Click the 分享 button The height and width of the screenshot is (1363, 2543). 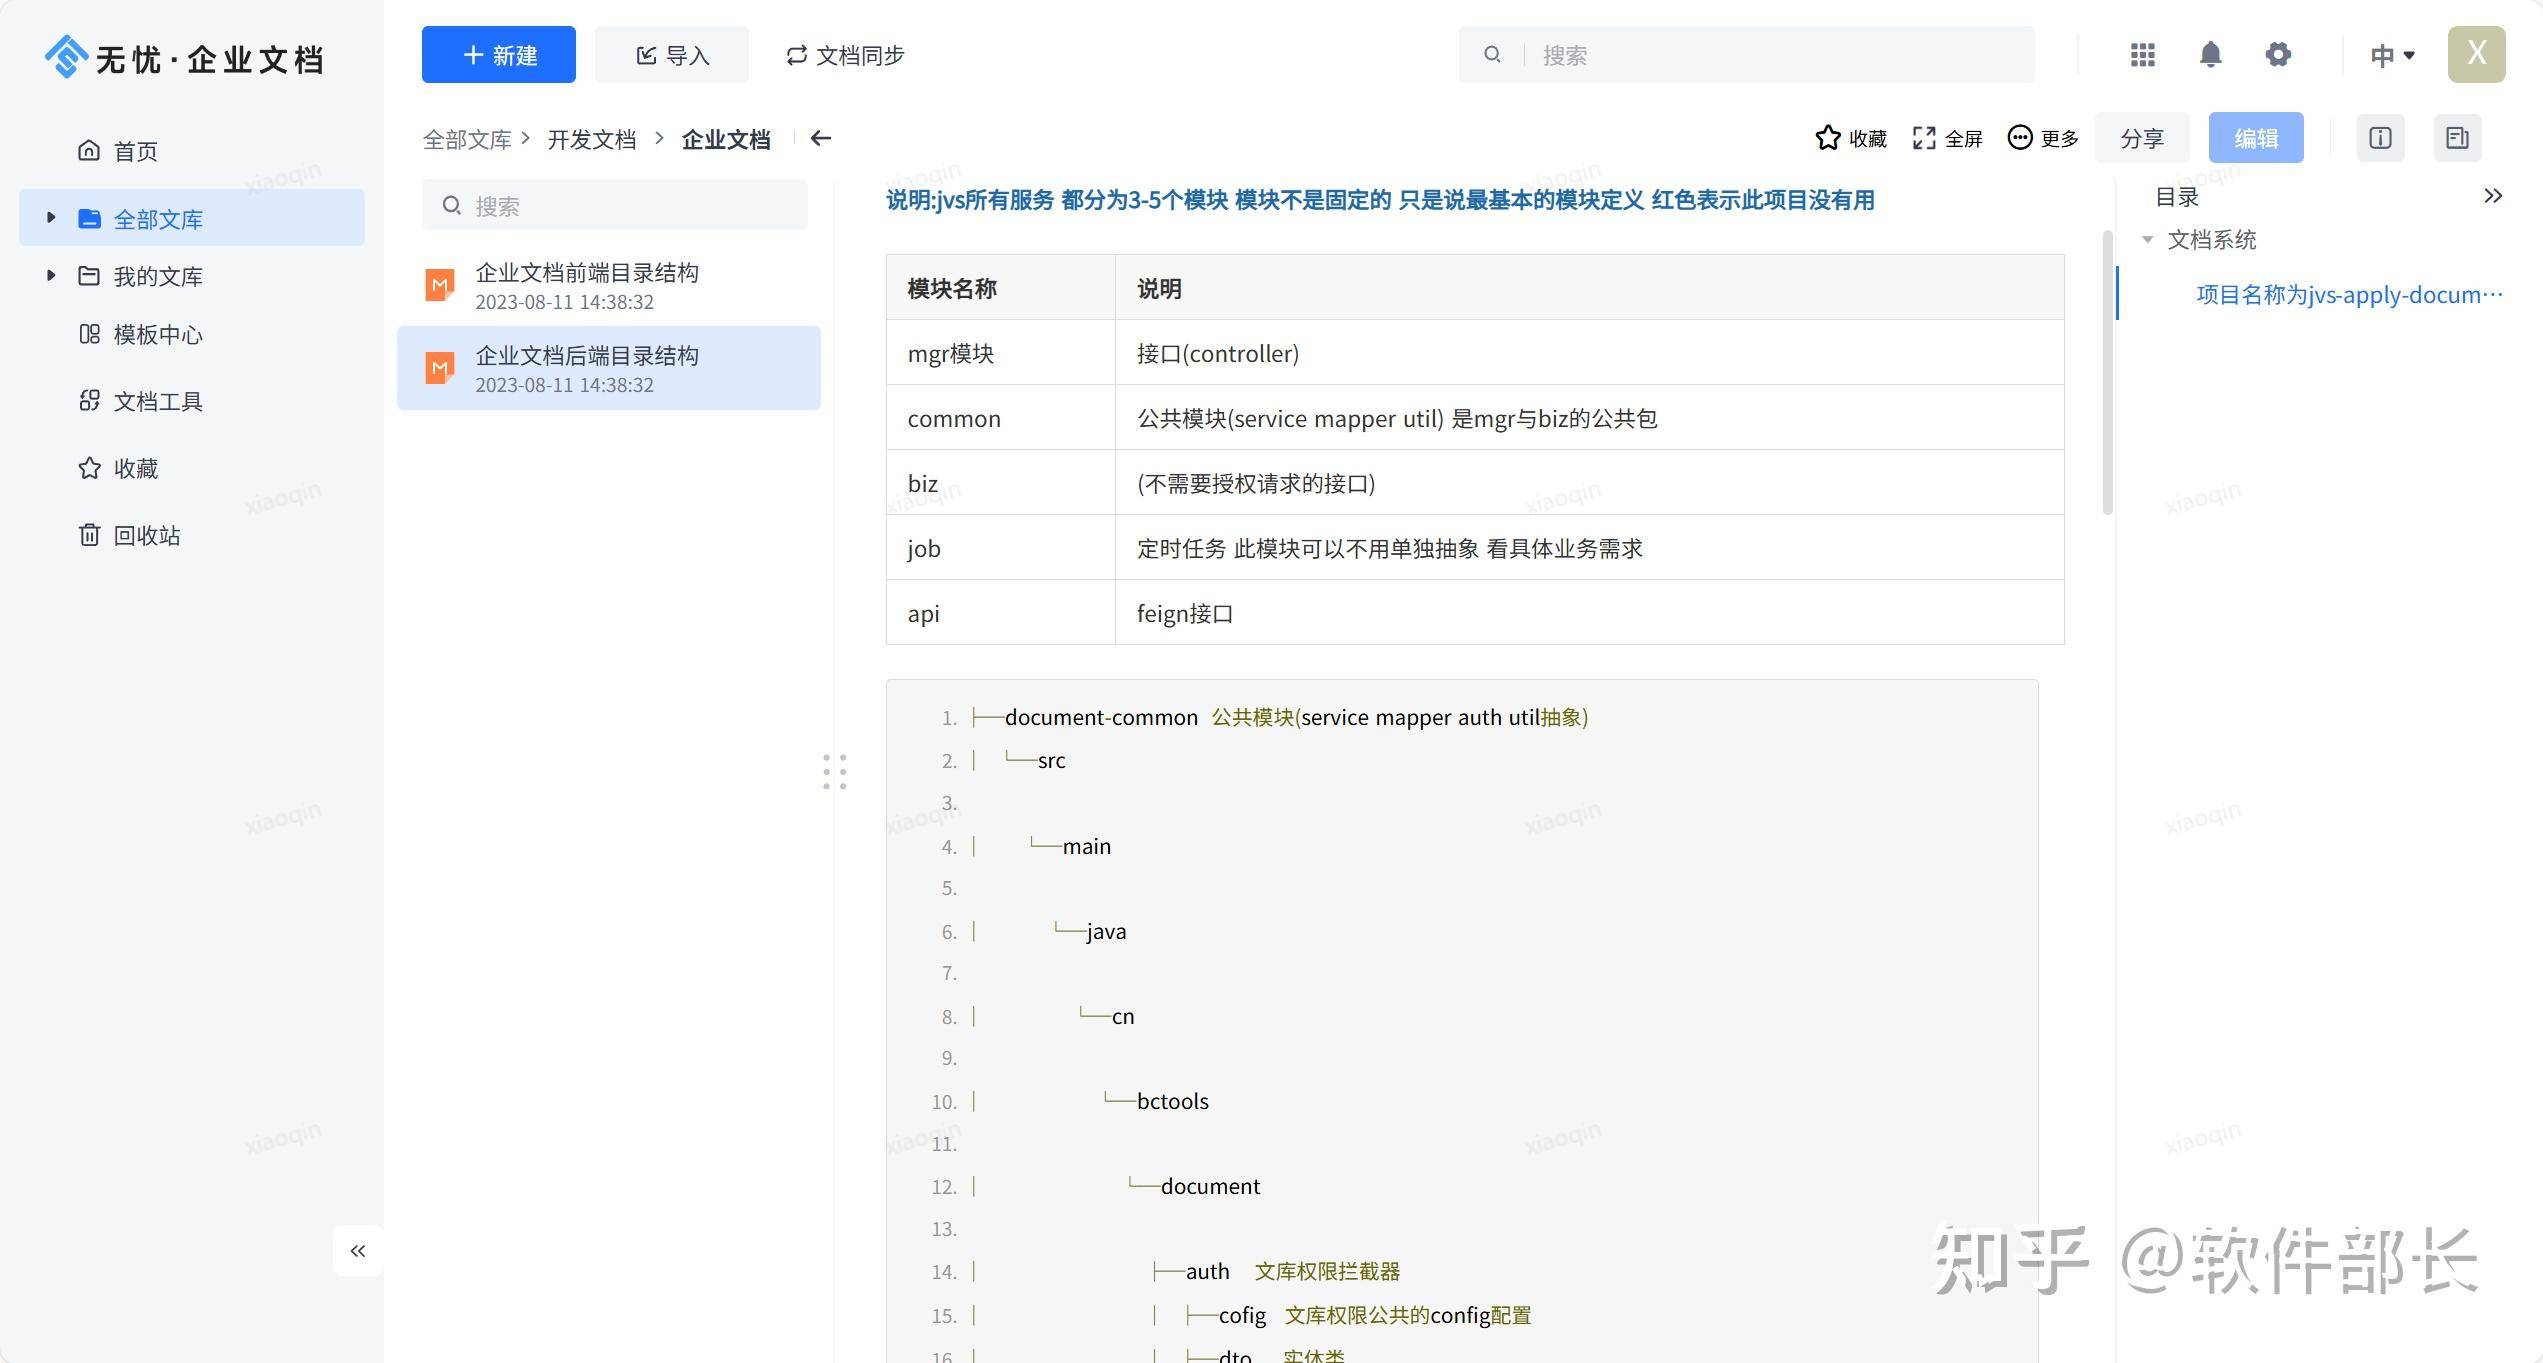point(2142,138)
